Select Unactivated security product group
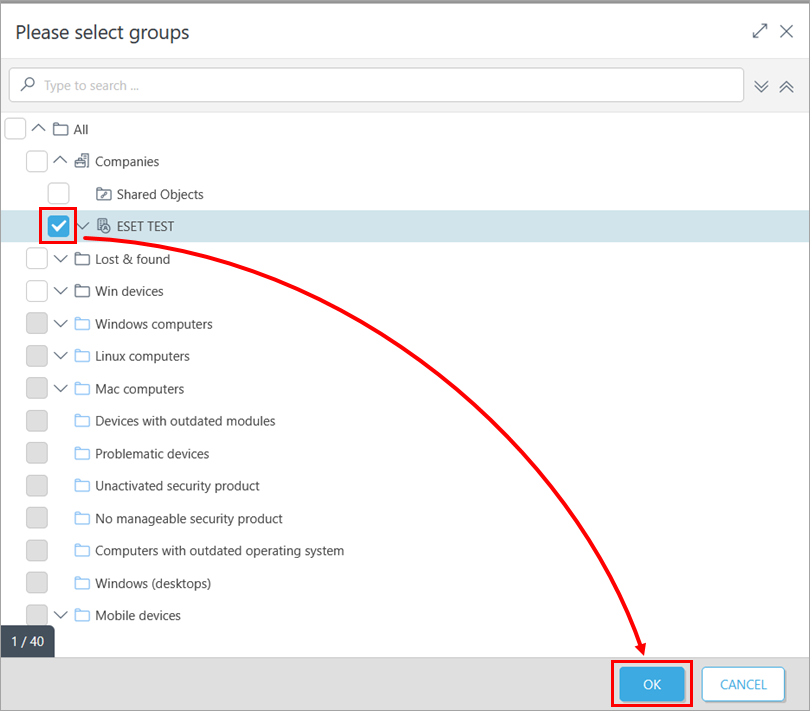 177,486
